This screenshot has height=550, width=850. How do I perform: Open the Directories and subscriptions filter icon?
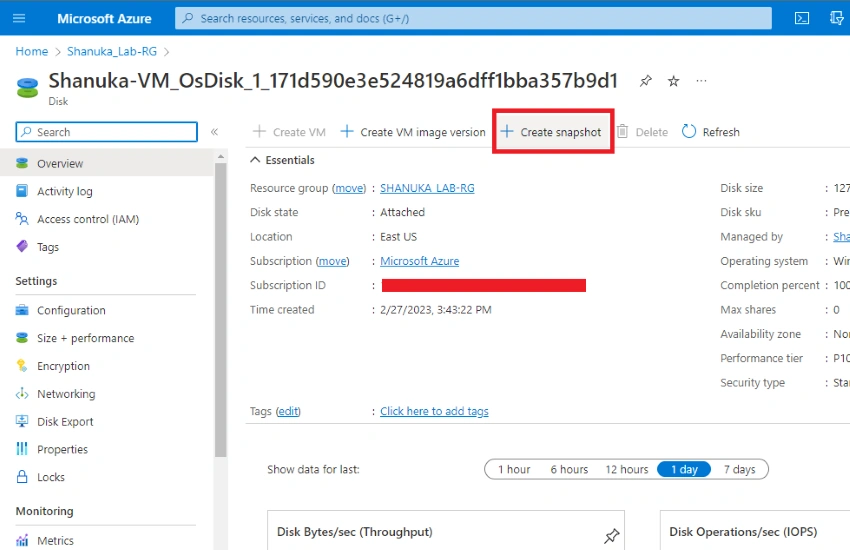coord(837,18)
